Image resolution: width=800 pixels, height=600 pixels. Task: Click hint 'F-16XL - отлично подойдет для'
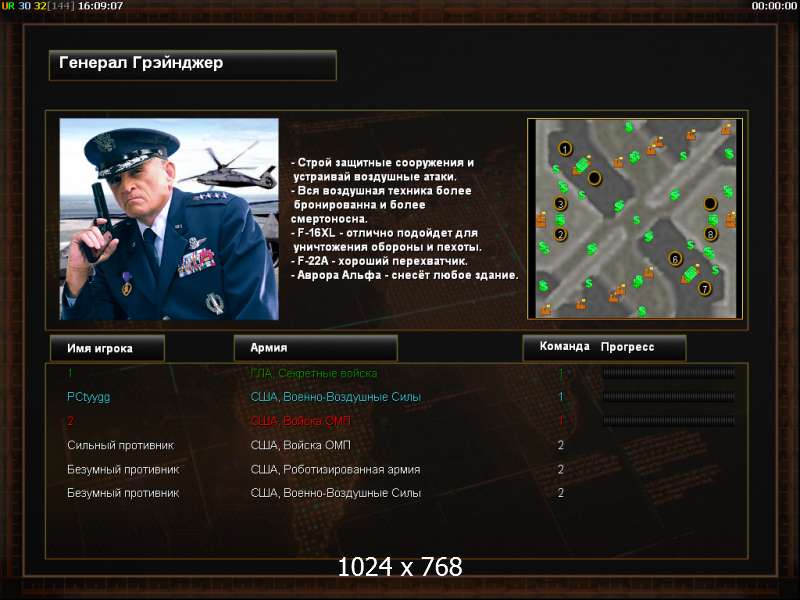pos(385,233)
